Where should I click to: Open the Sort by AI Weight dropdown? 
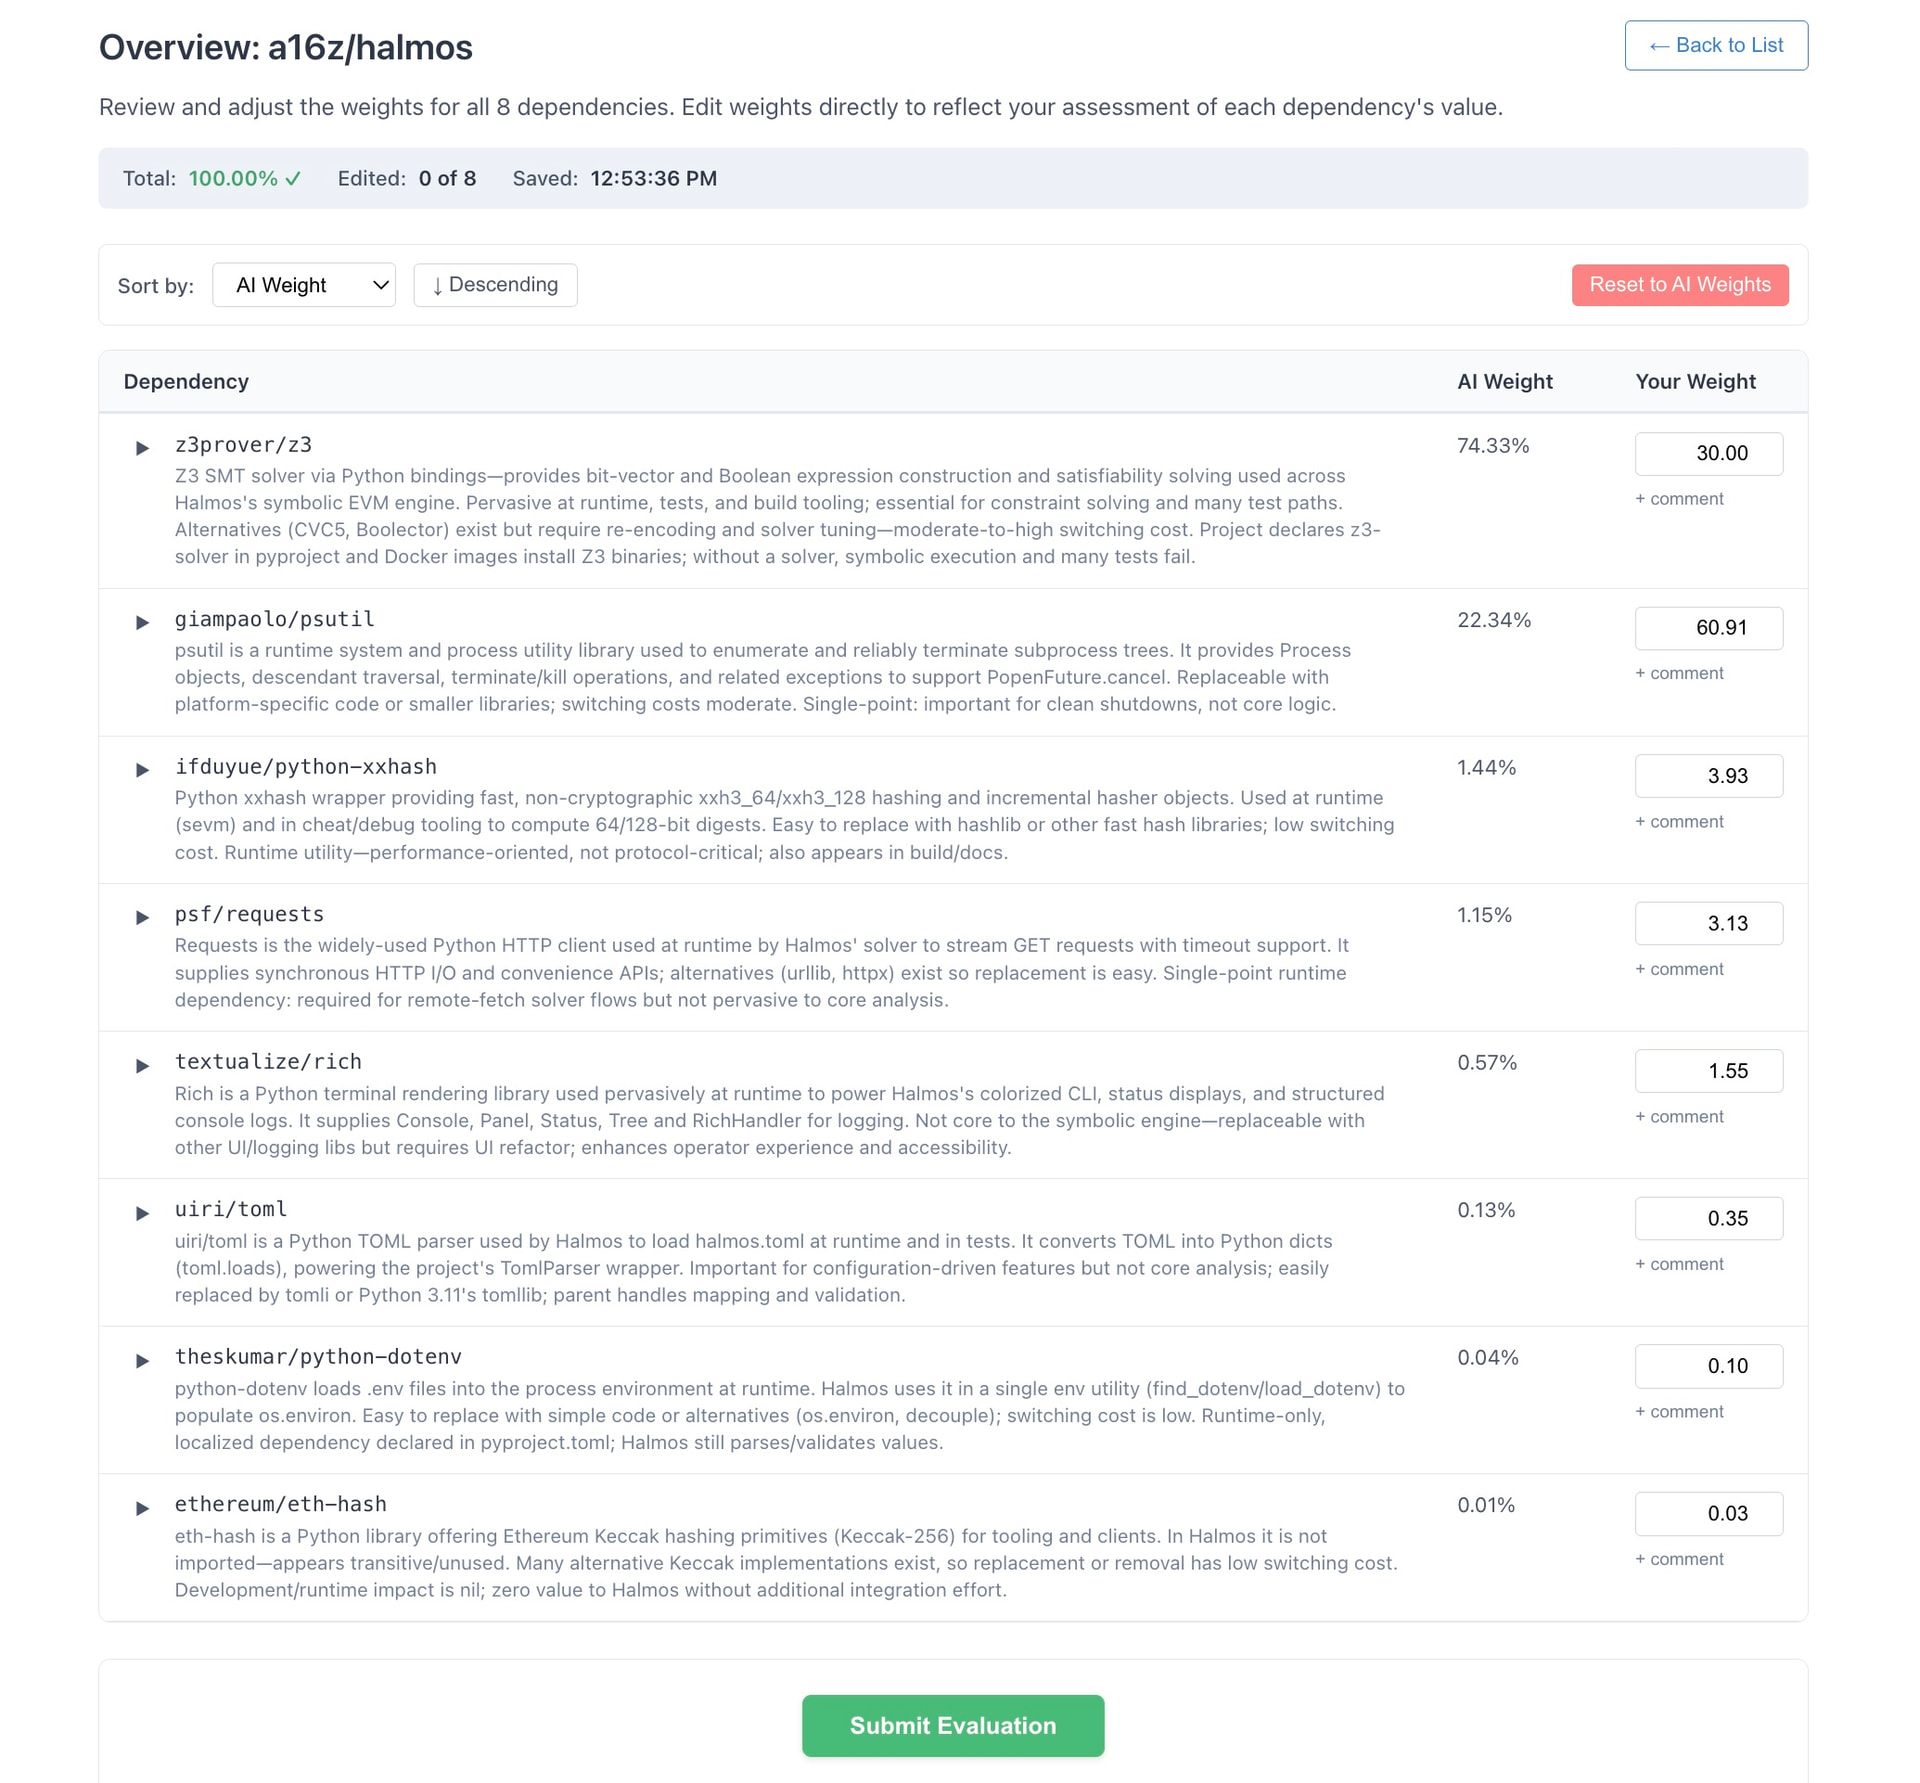[x=304, y=285]
